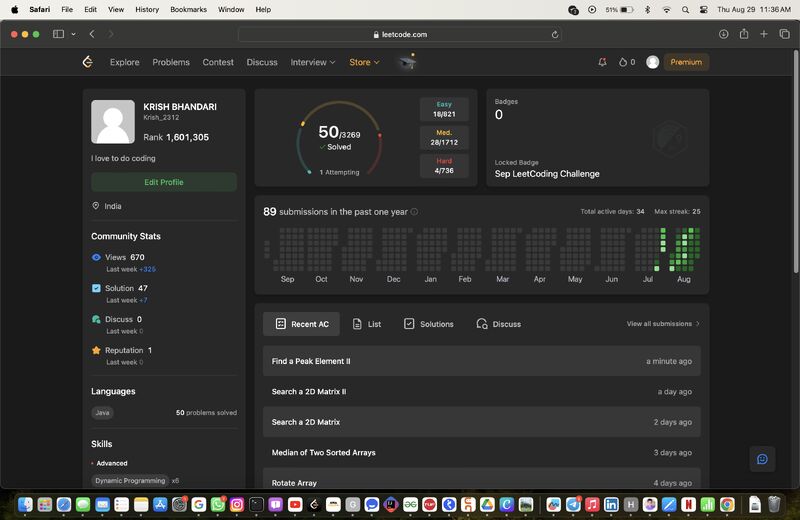The image size is (800, 520).
Task: Open LinkedIn from the dock
Action: pyautogui.click(x=611, y=505)
